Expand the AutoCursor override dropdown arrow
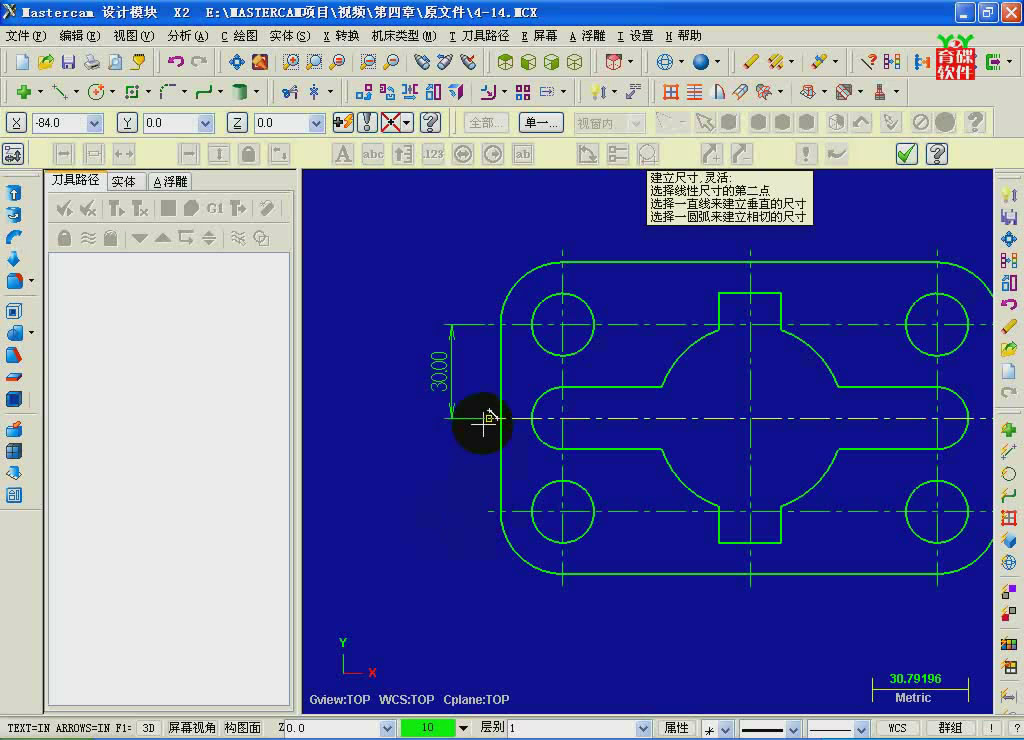 (408, 122)
